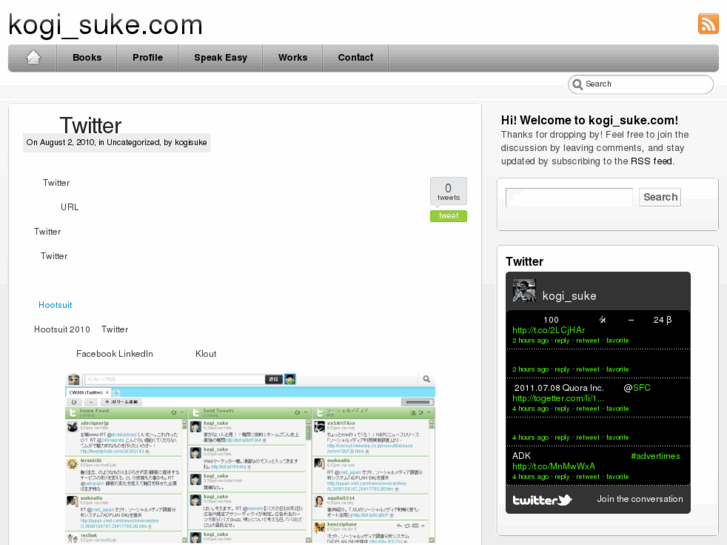
Task: Open the Profile menu item
Action: coord(147,58)
